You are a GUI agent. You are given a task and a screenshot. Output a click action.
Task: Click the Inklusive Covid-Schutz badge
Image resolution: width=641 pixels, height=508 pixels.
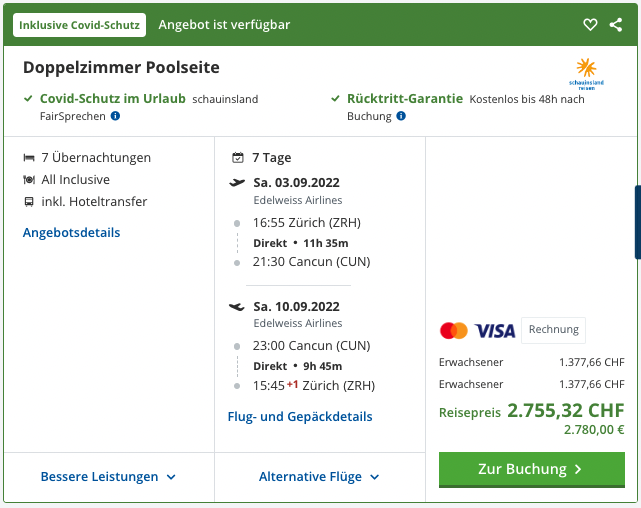80,25
